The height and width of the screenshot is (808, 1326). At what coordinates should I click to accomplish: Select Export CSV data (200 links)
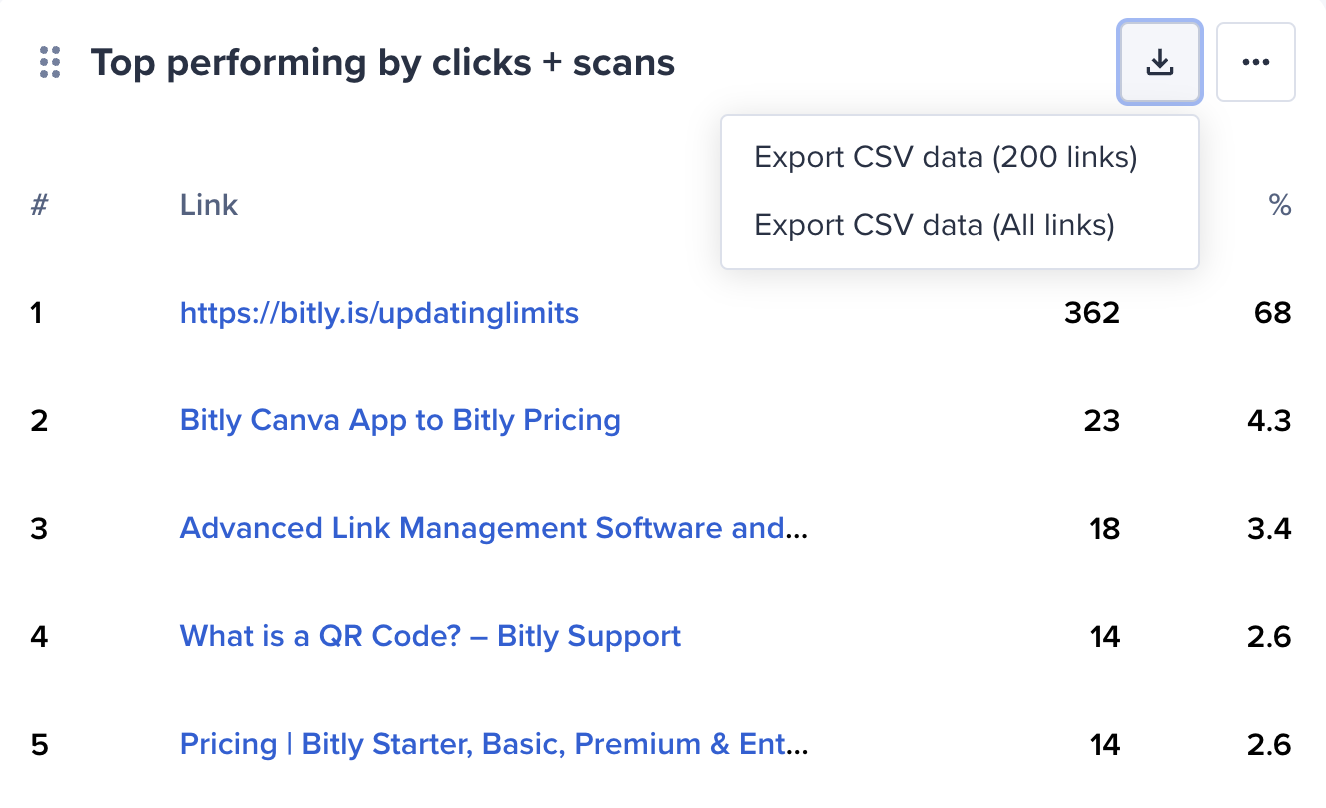[946, 157]
